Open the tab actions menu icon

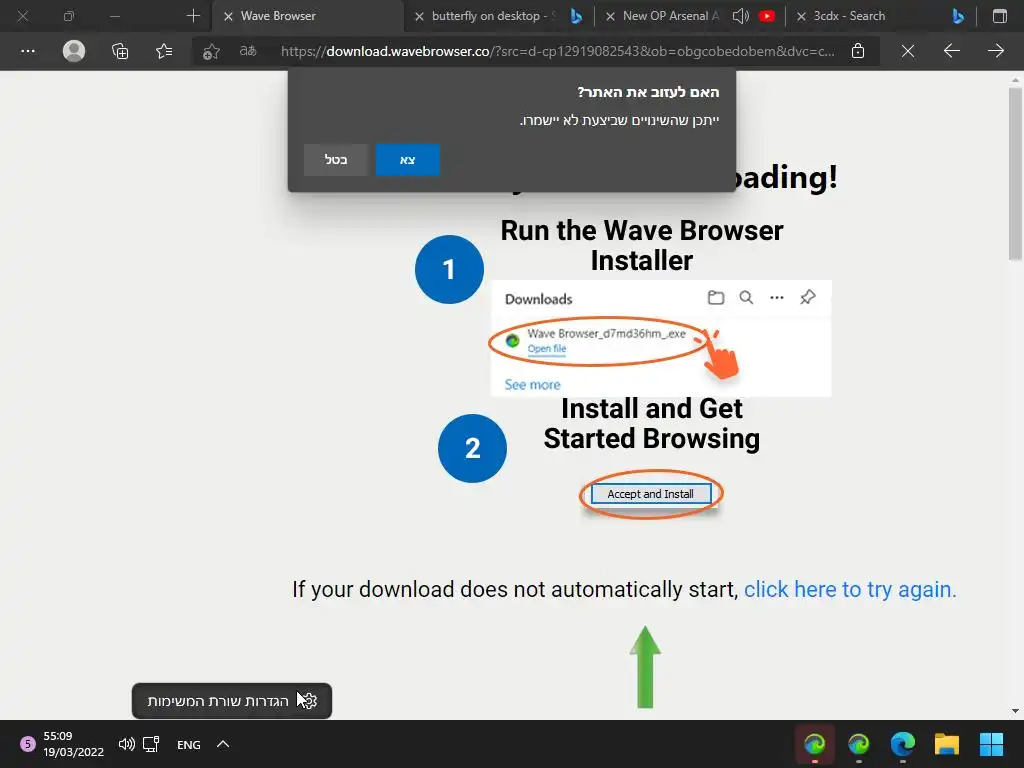tap(1000, 16)
